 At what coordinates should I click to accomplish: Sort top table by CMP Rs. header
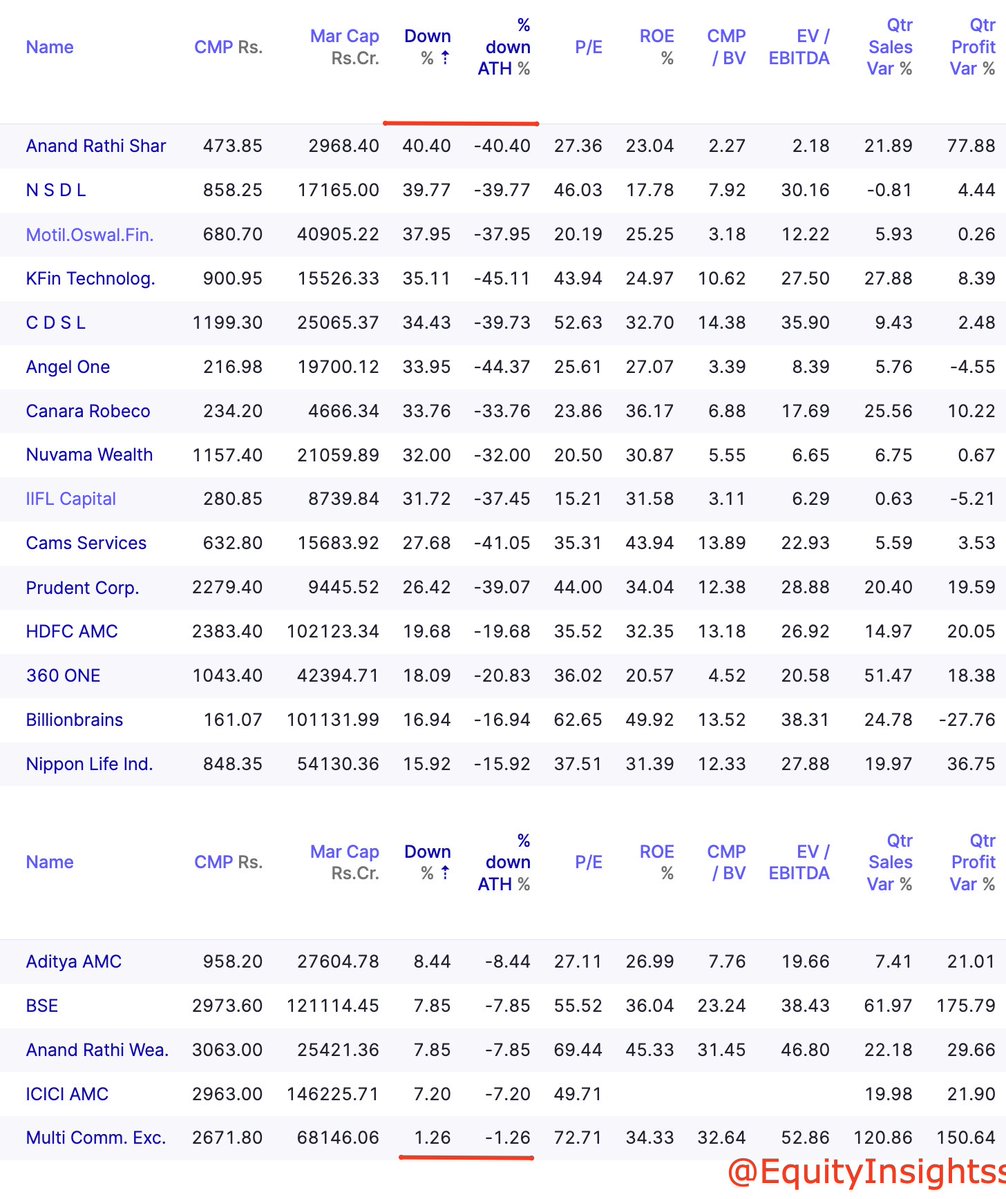(229, 47)
